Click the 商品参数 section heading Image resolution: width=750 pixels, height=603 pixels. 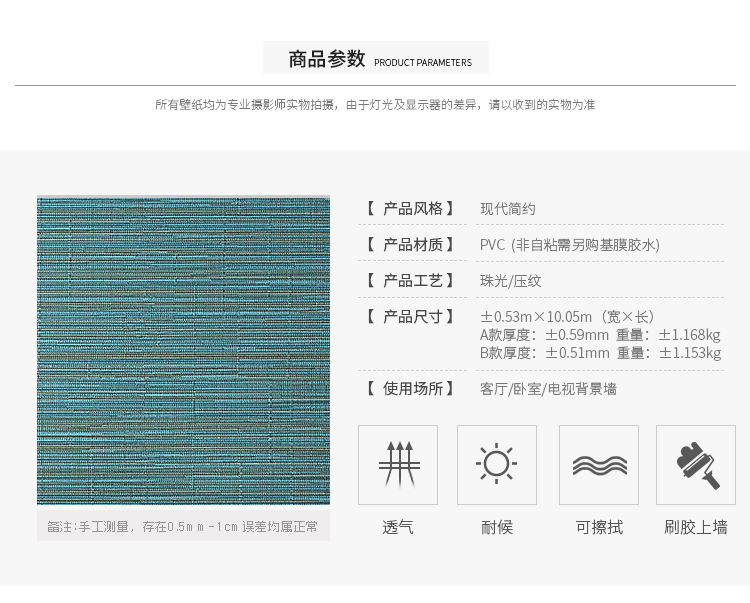pyautogui.click(x=326, y=59)
